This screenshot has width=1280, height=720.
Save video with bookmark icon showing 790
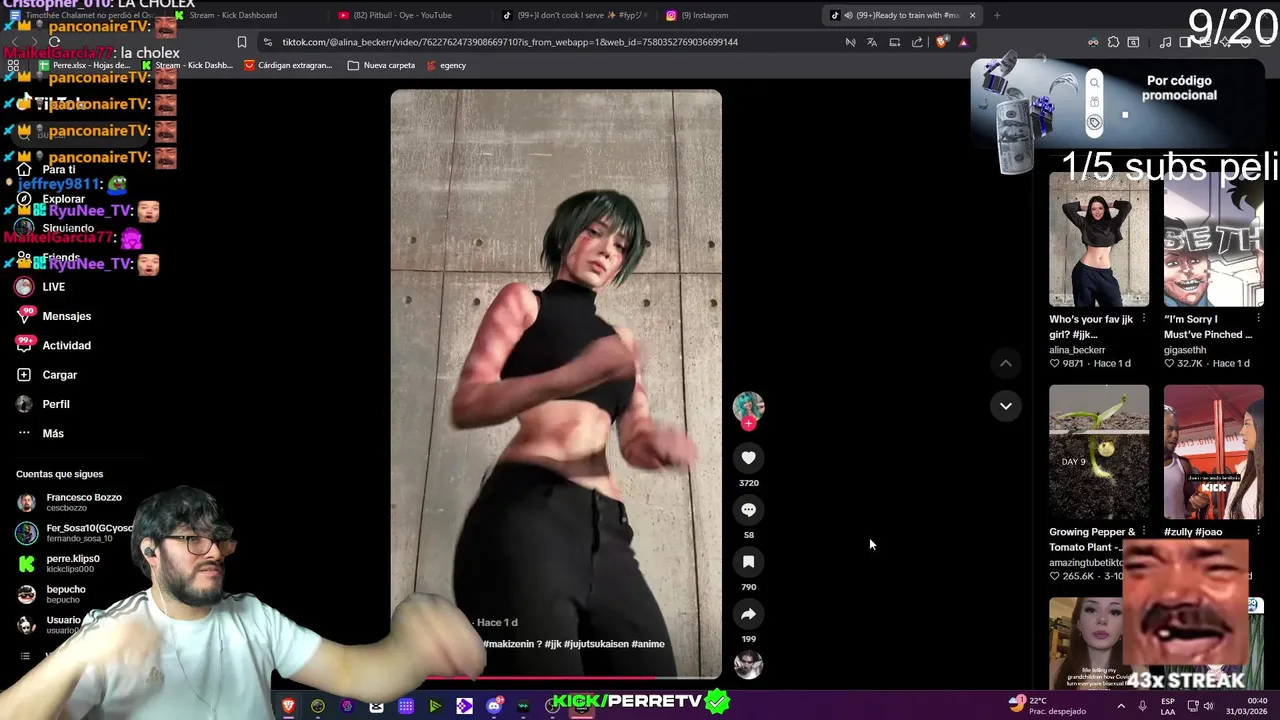point(748,561)
